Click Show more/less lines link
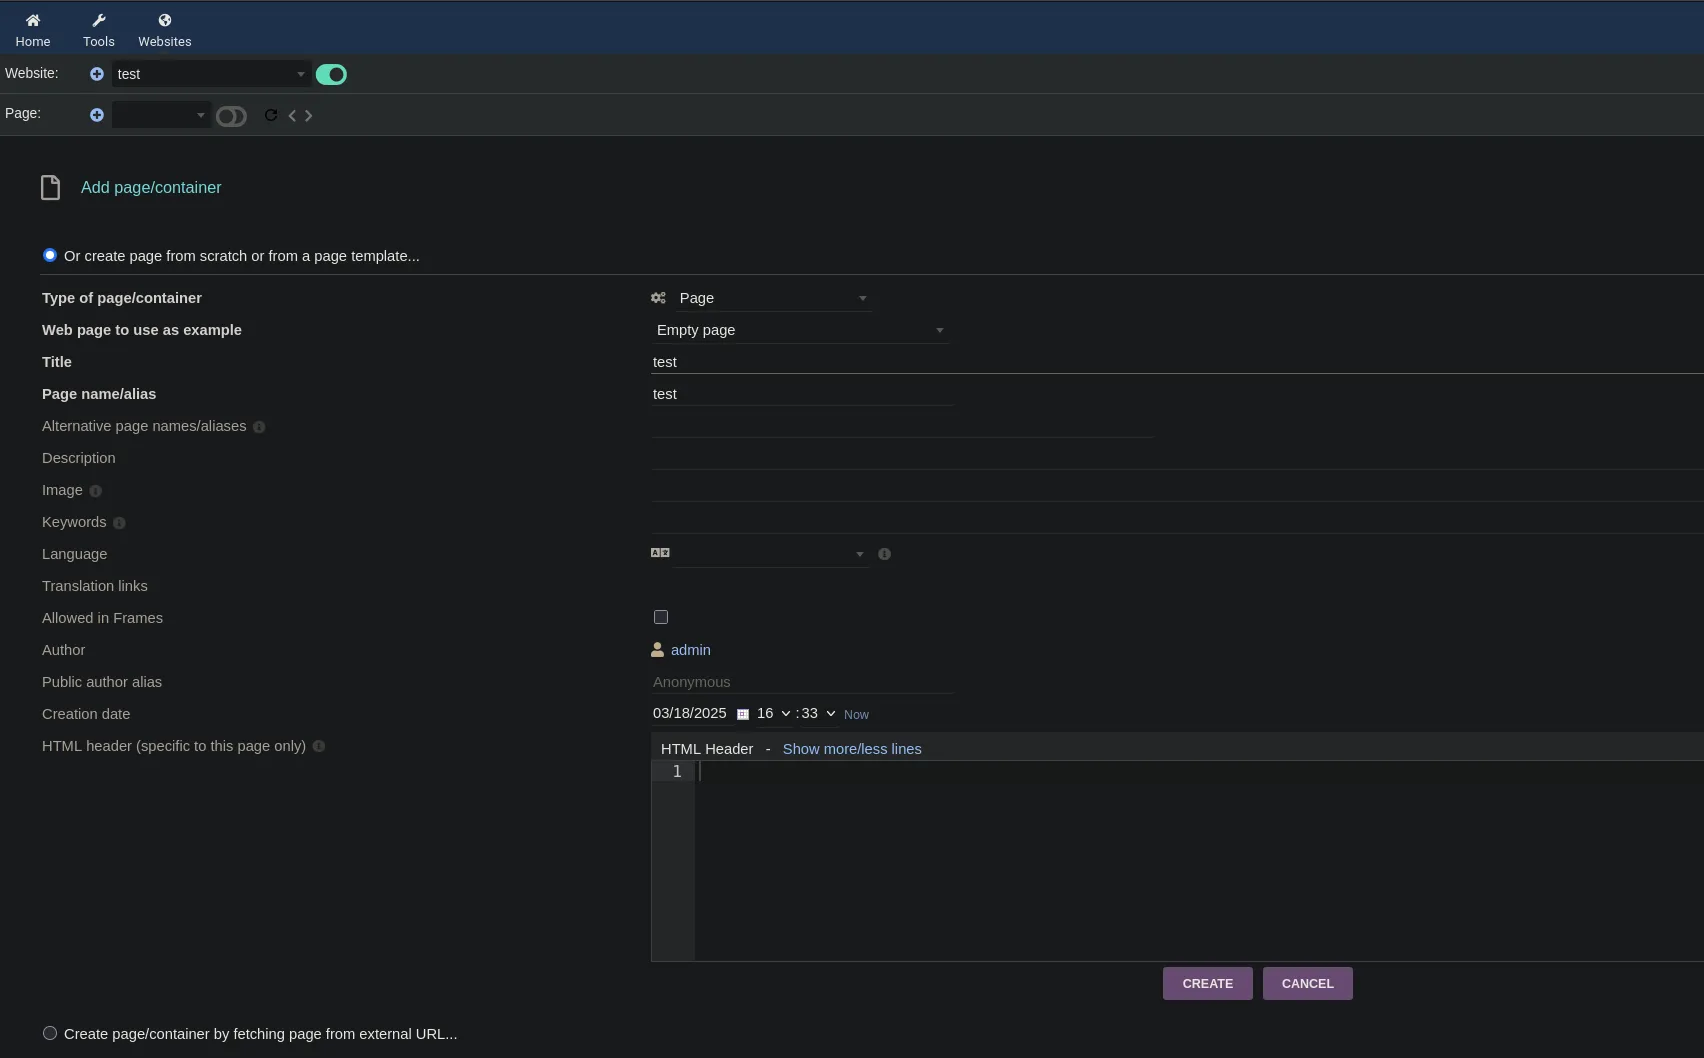Screen dimensions: 1704x1058 point(852,749)
